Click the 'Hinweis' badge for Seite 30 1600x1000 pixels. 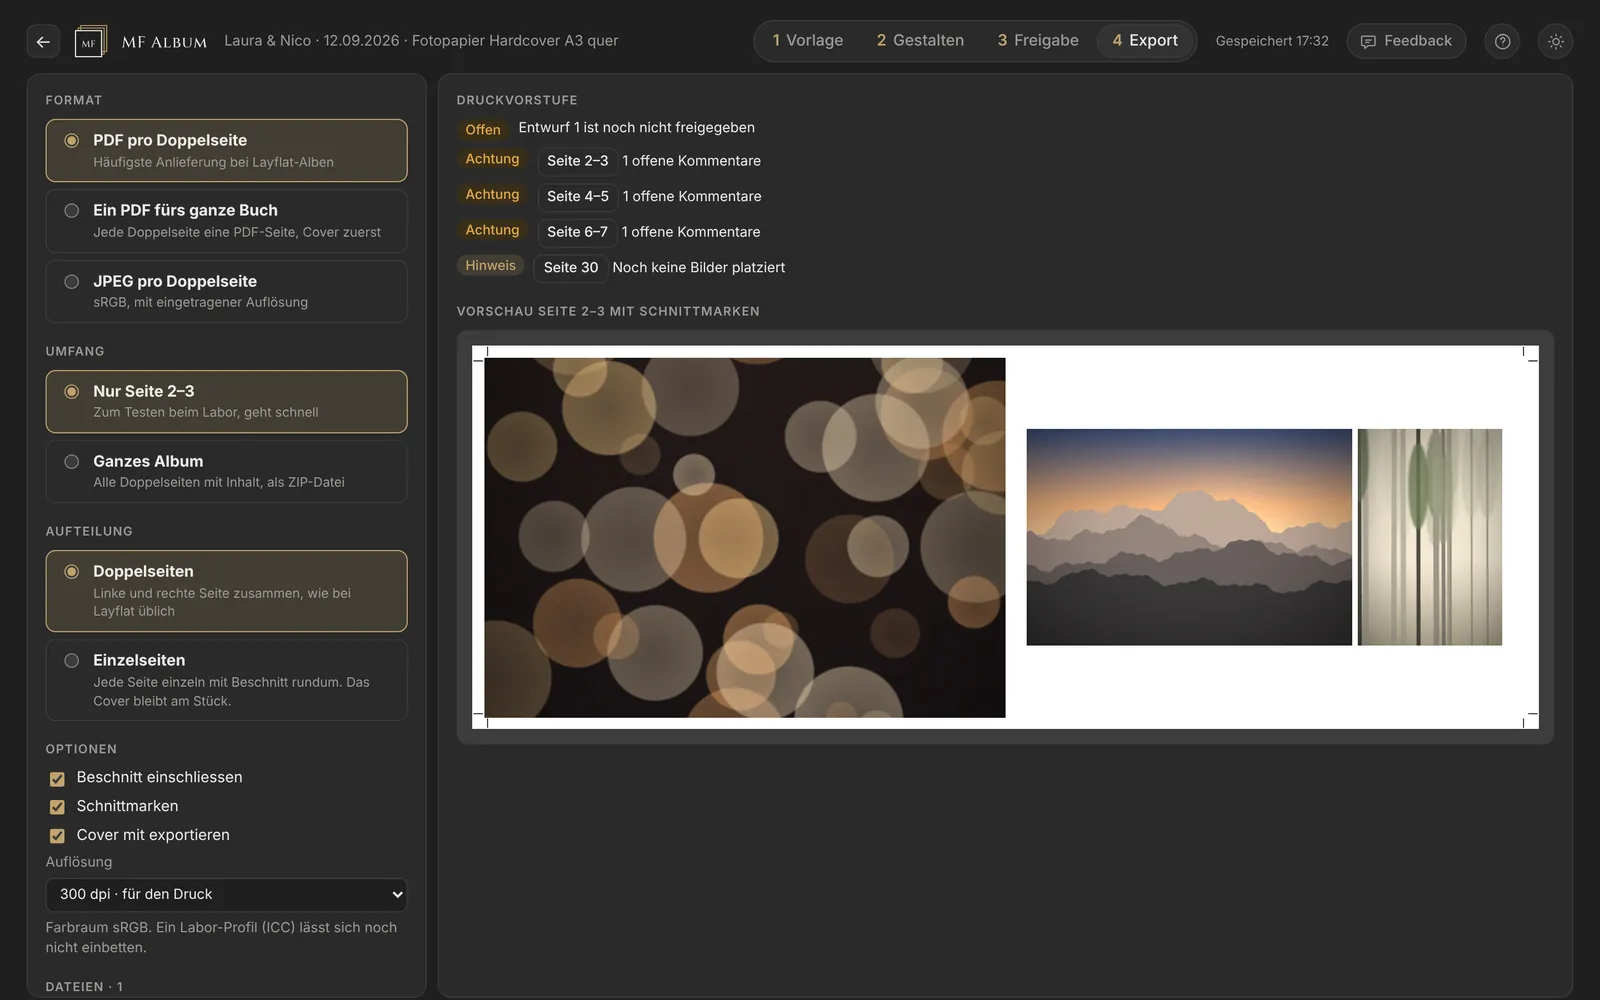coord(491,265)
